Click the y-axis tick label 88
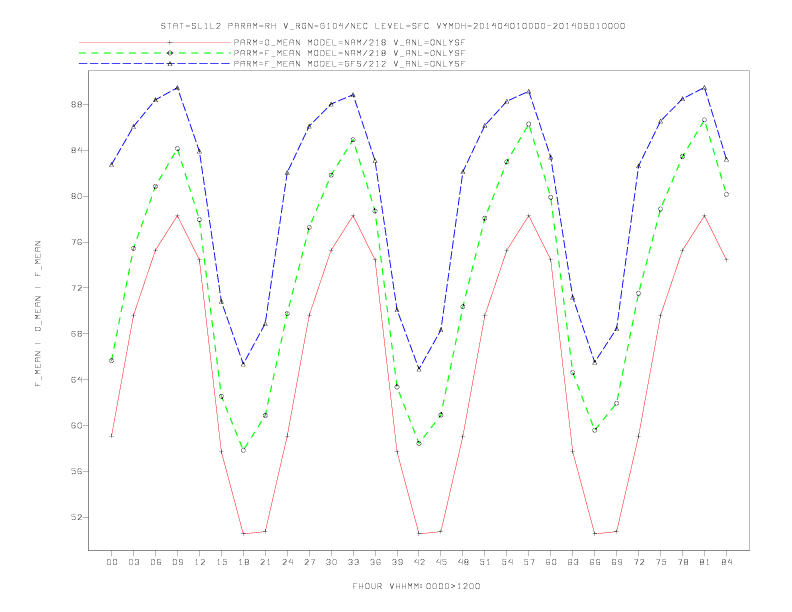Viewport: 792px width, 612px height. tap(77, 105)
